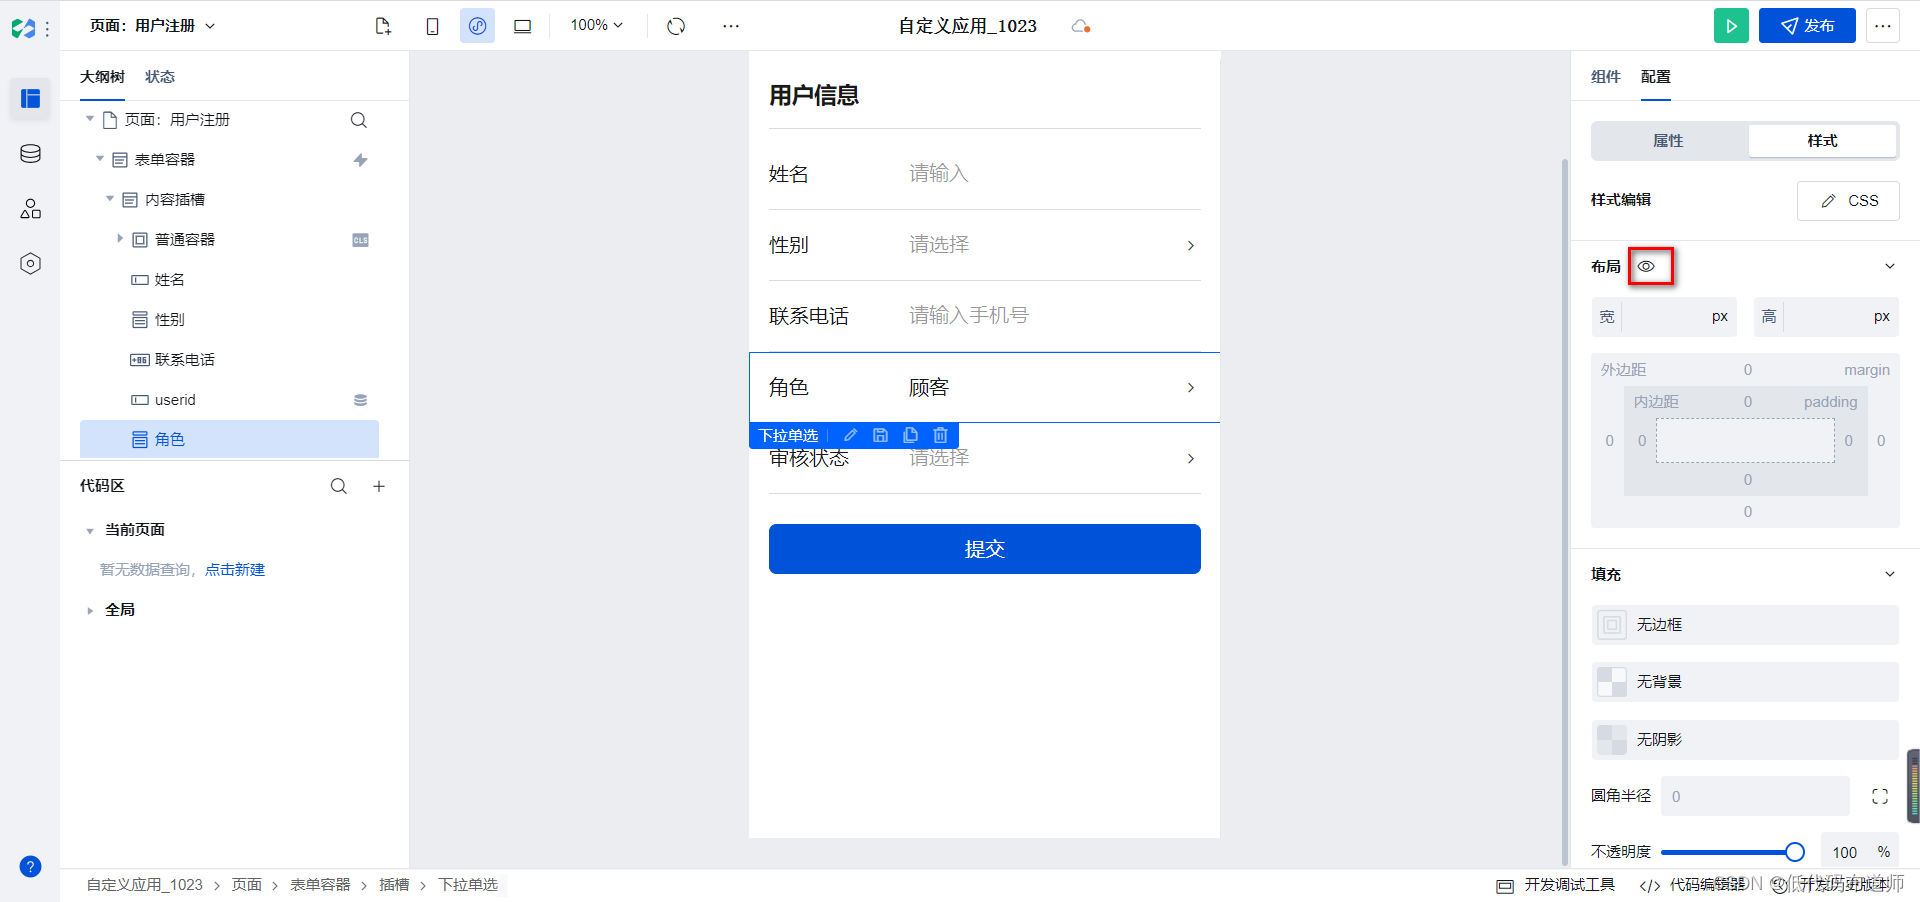Collapse the 页面: 用户注册 tree node
The width and height of the screenshot is (1920, 902).
point(90,119)
